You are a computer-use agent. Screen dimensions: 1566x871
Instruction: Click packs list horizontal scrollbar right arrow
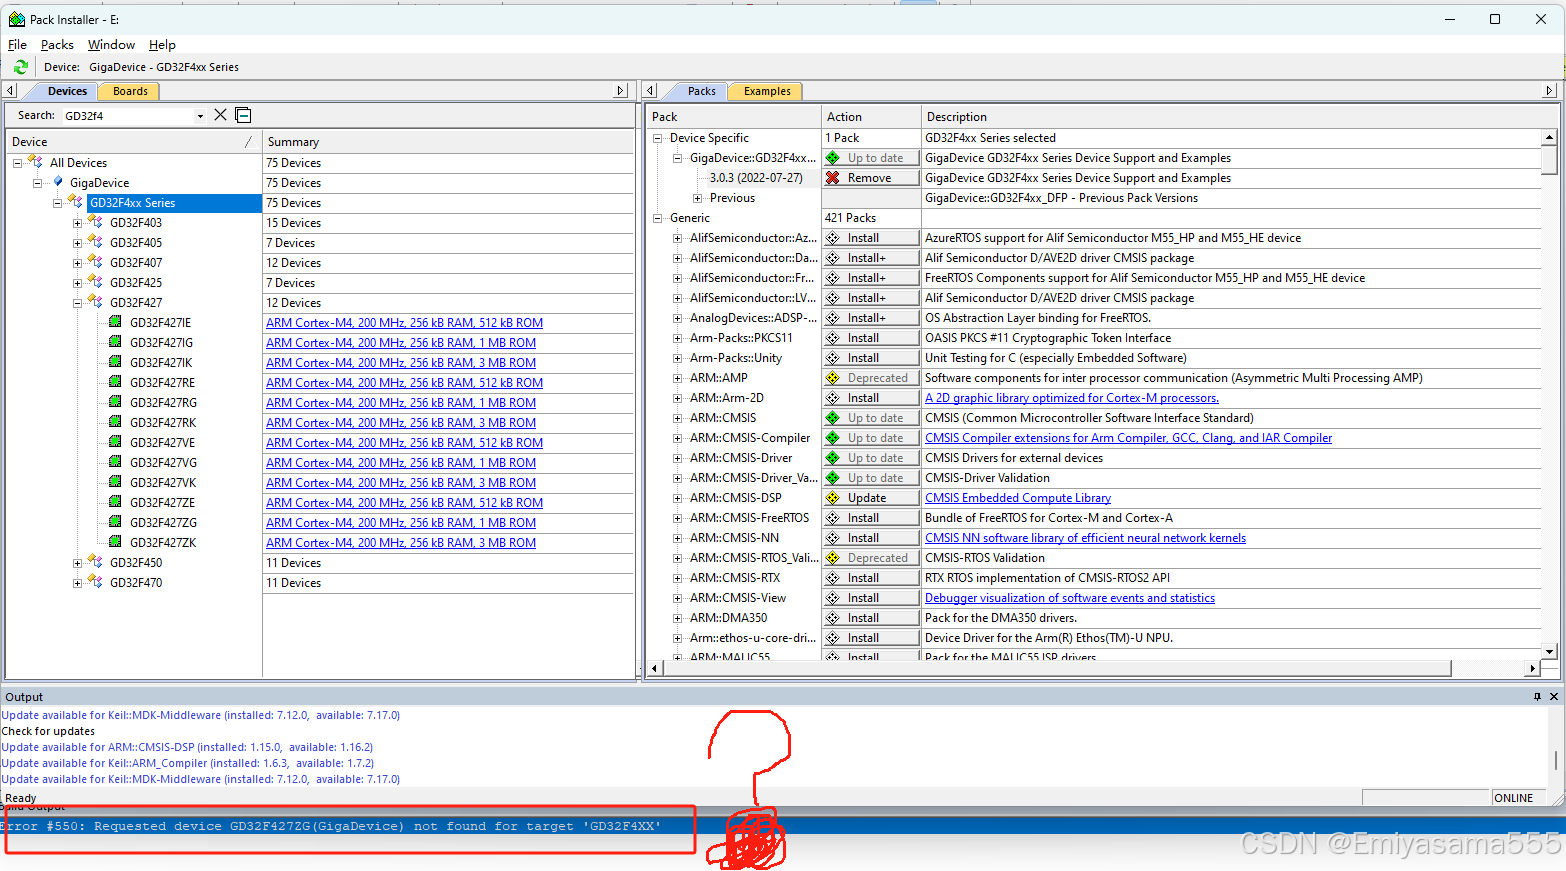(x=1532, y=668)
